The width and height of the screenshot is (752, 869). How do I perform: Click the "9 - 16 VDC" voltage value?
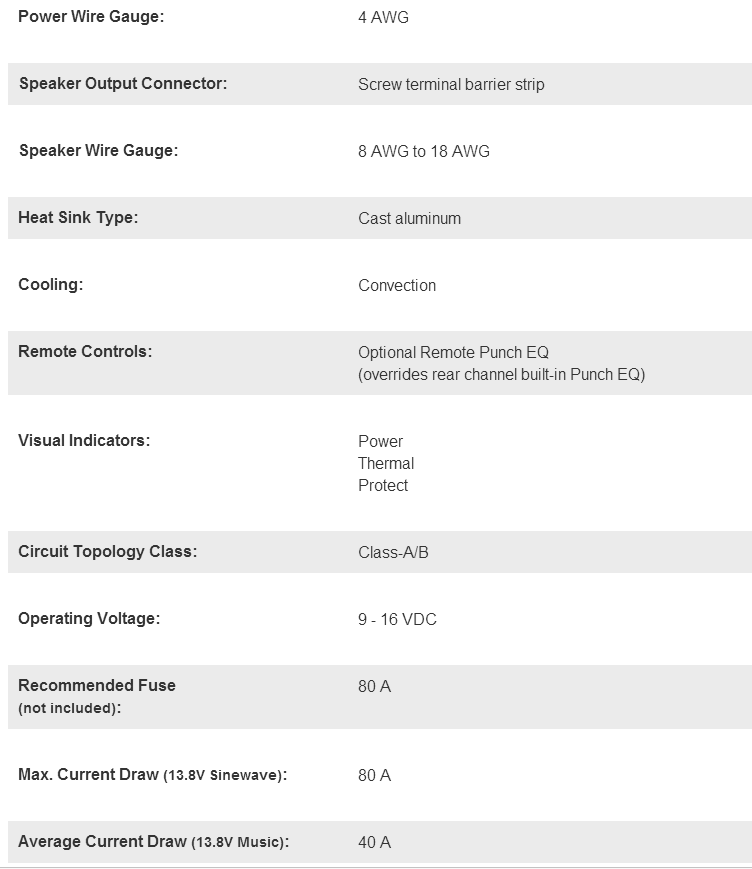pyautogui.click(x=397, y=620)
